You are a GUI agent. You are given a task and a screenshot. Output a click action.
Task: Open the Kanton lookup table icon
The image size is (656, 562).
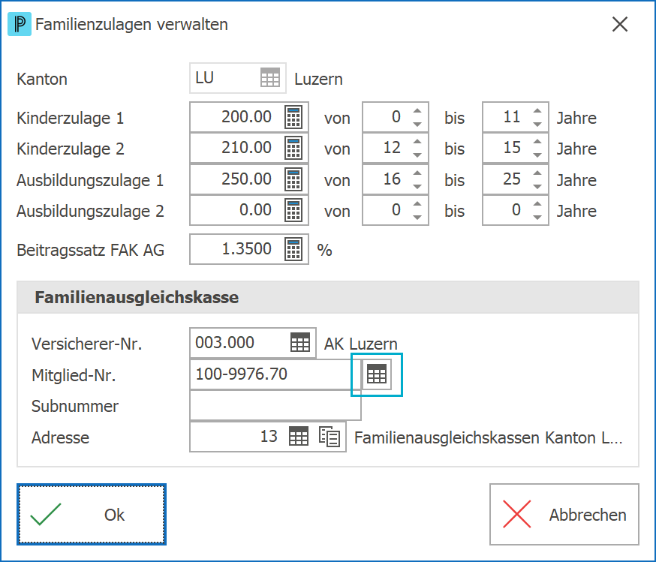270,78
